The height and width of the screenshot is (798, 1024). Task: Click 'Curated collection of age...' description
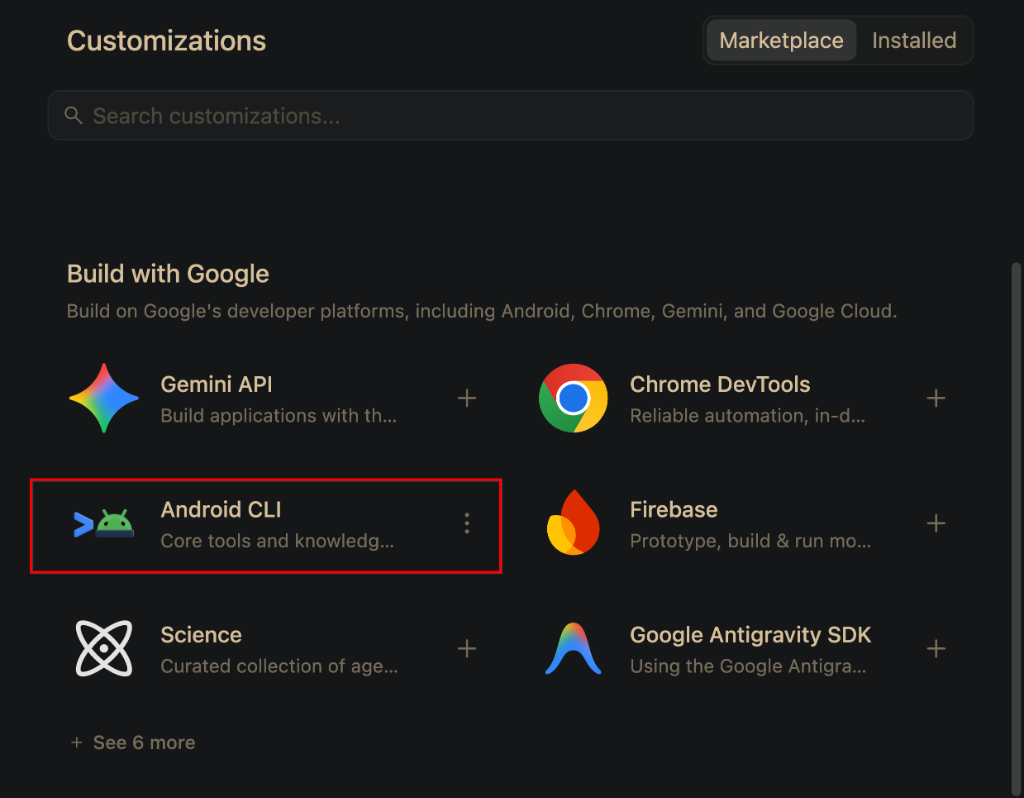click(x=279, y=666)
